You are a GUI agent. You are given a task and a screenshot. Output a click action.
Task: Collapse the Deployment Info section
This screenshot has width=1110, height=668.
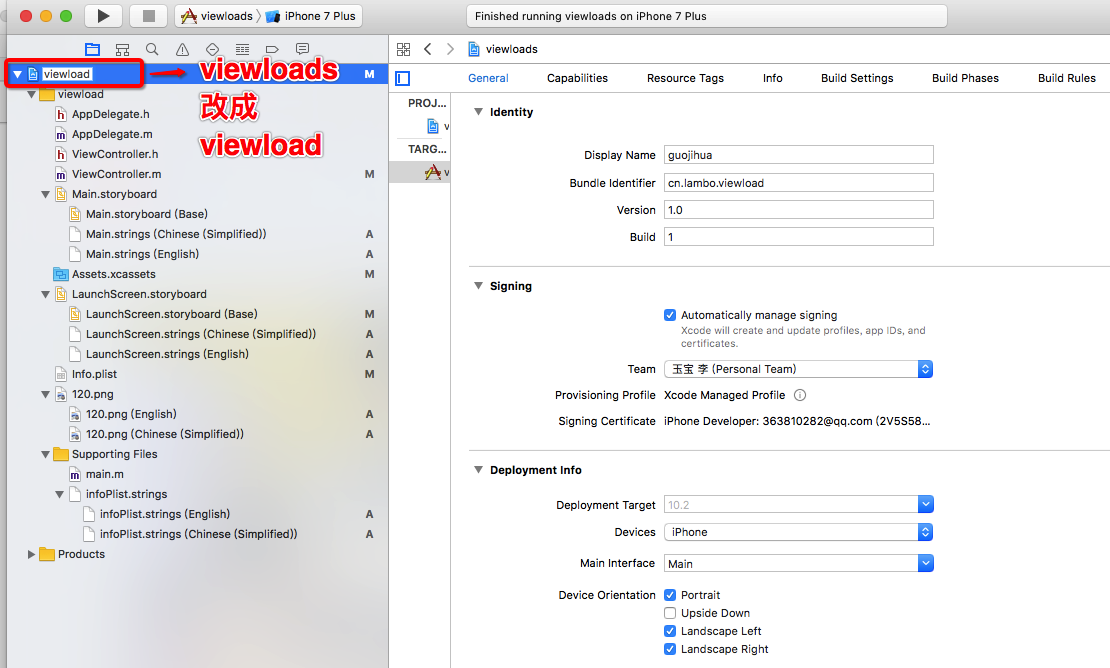[x=479, y=470]
